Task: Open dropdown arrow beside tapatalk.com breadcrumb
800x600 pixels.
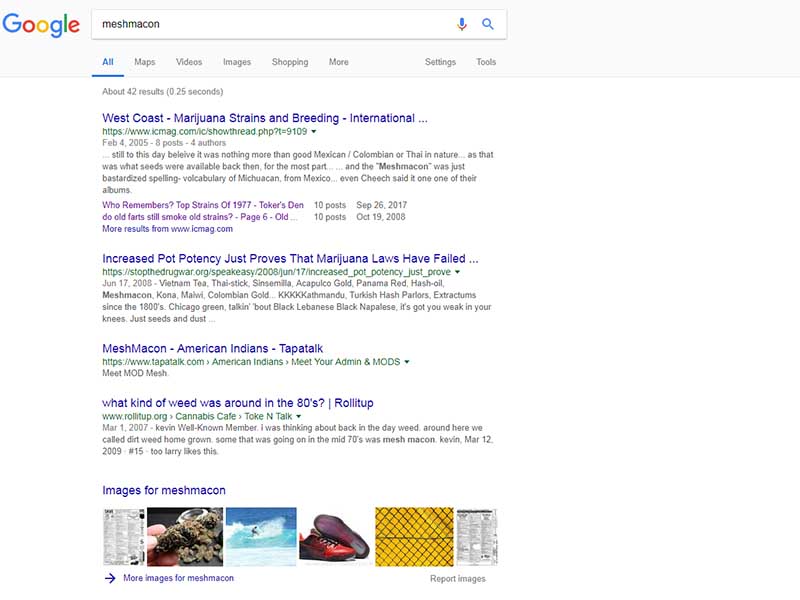Action: [407, 361]
